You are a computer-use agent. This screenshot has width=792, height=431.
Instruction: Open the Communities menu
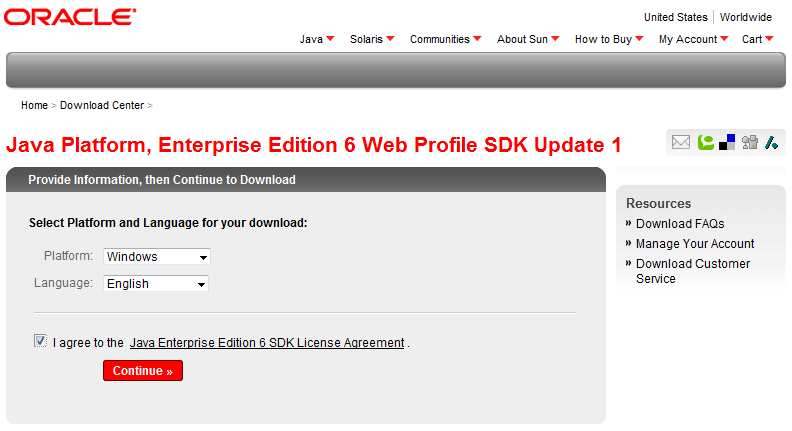(446, 39)
